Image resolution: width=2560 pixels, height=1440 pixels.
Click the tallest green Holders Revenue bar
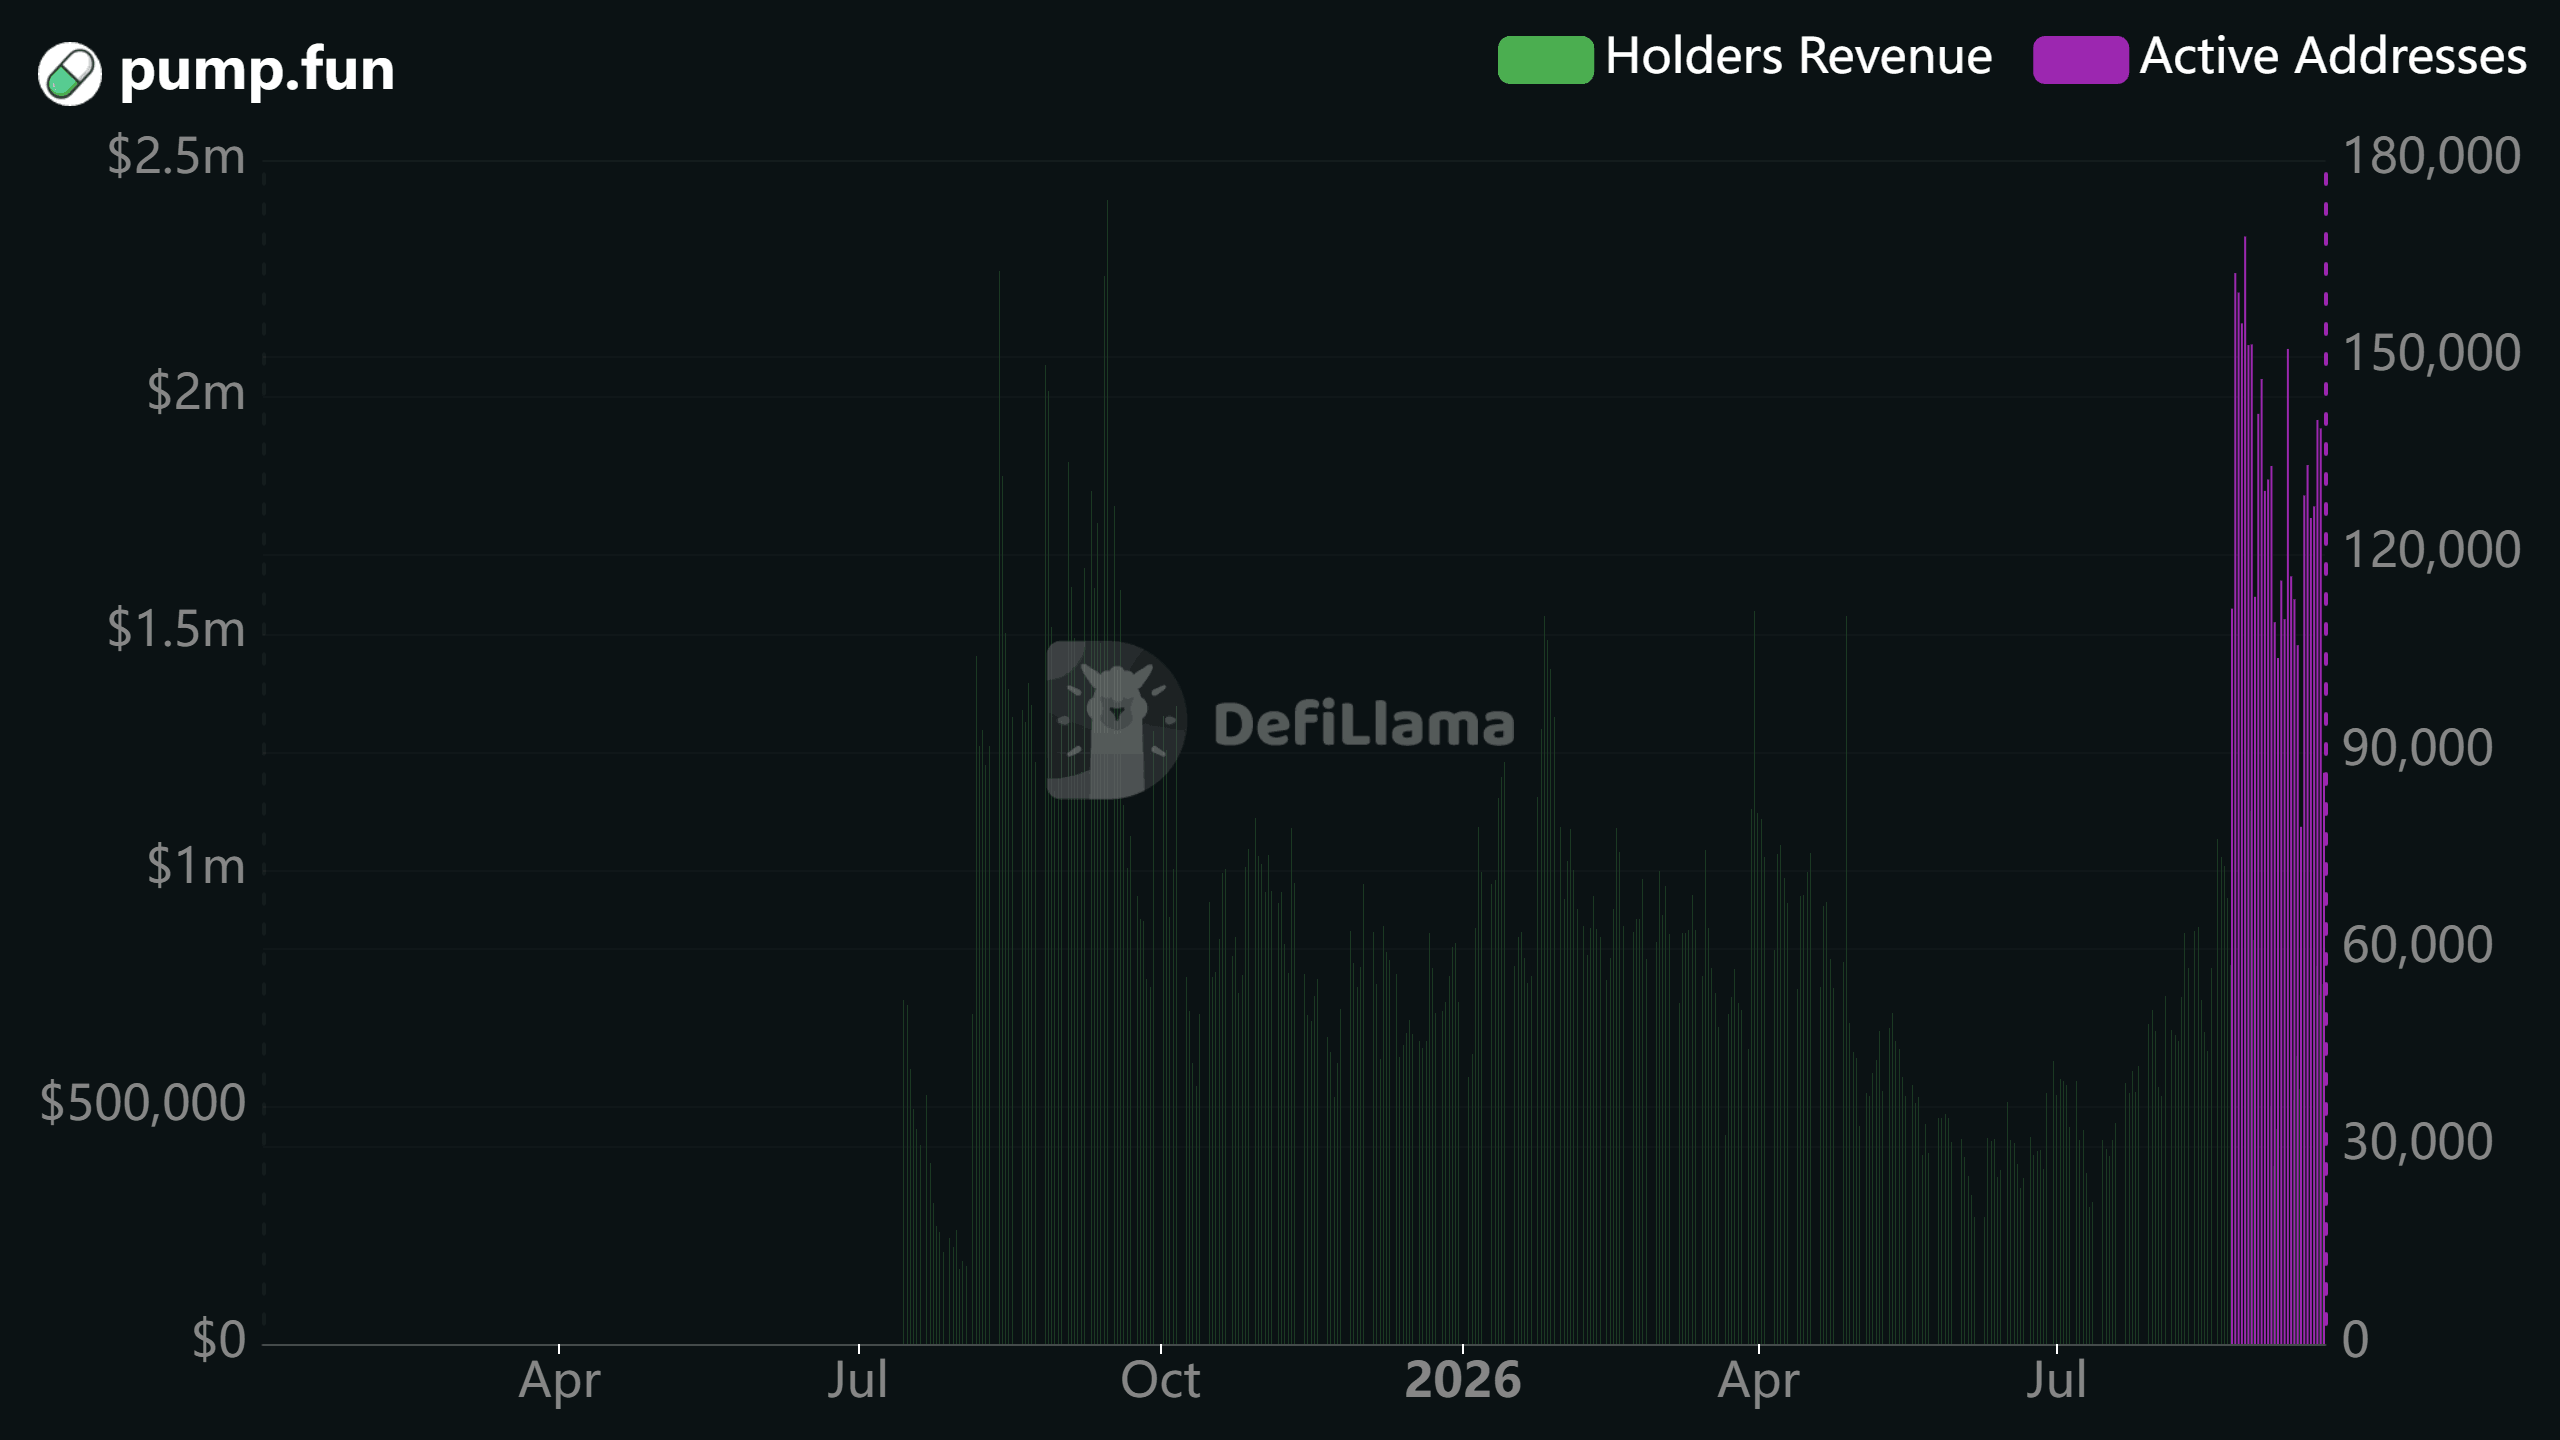(1107, 772)
